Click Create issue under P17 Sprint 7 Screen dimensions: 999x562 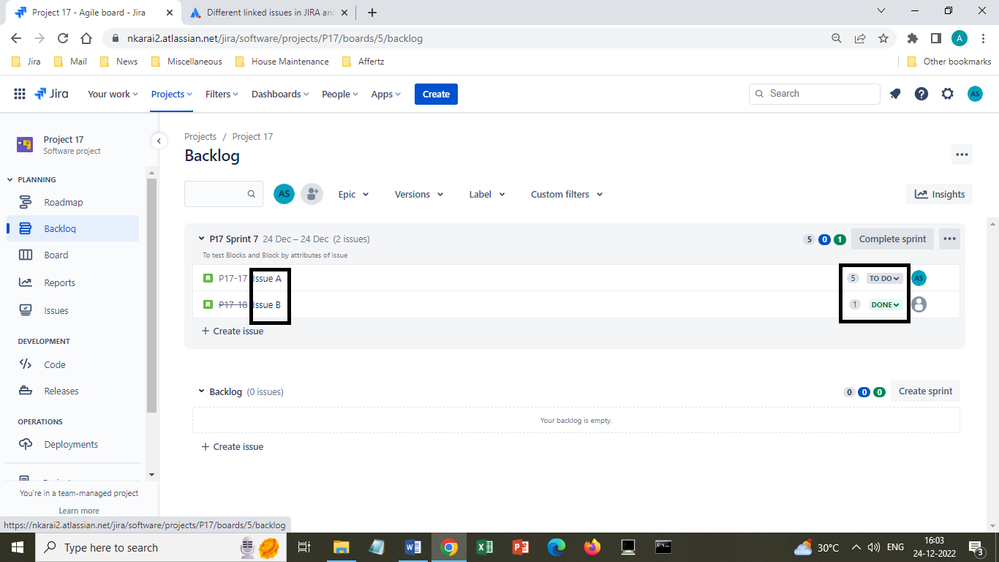(232, 331)
